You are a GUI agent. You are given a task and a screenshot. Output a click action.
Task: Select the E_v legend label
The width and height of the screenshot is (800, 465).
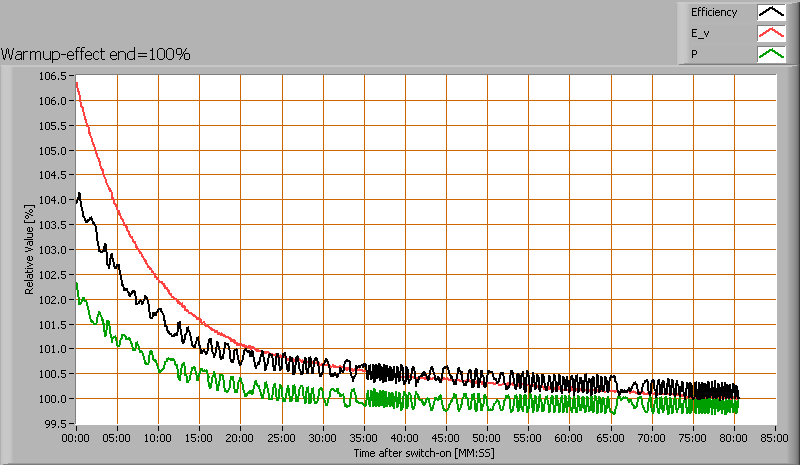pos(700,33)
